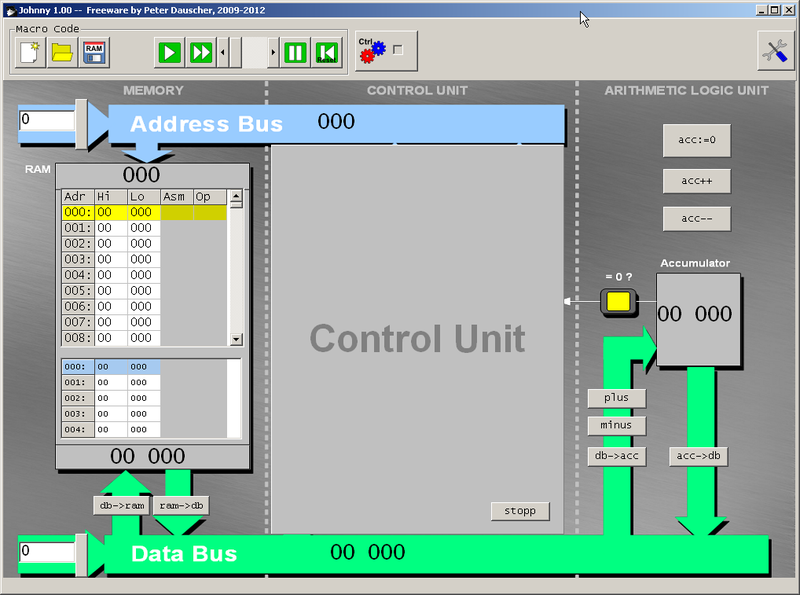Open a file with the yellow folder icon
The height and width of the screenshot is (595, 800).
coord(62,53)
